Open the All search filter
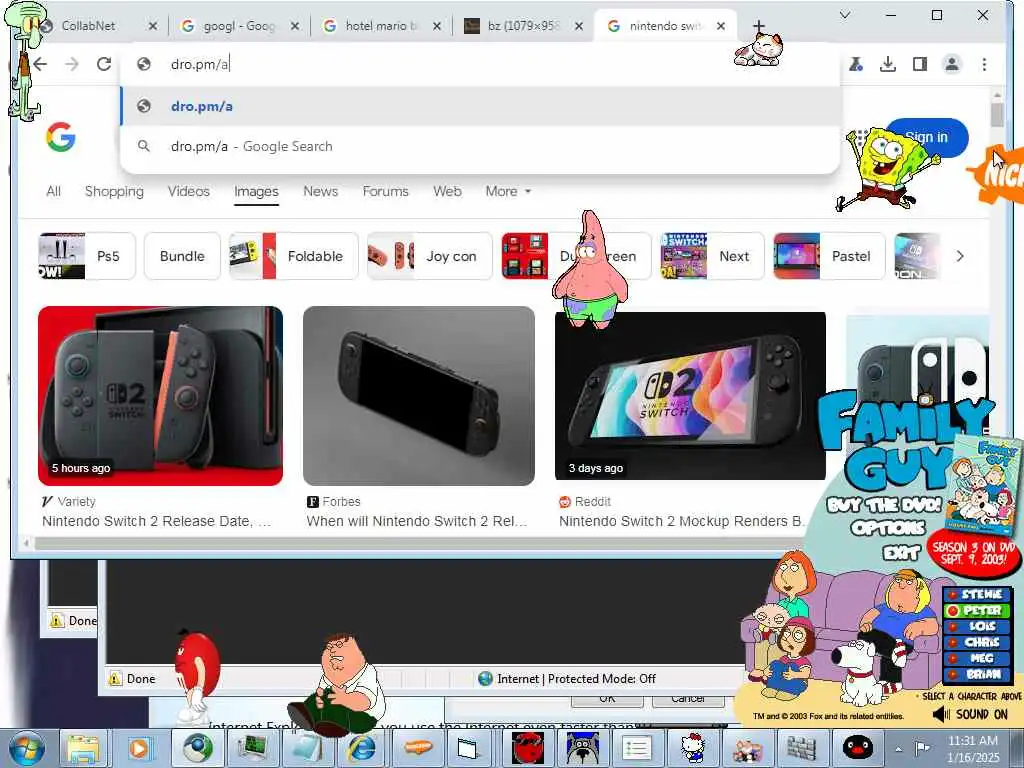 pyautogui.click(x=54, y=191)
